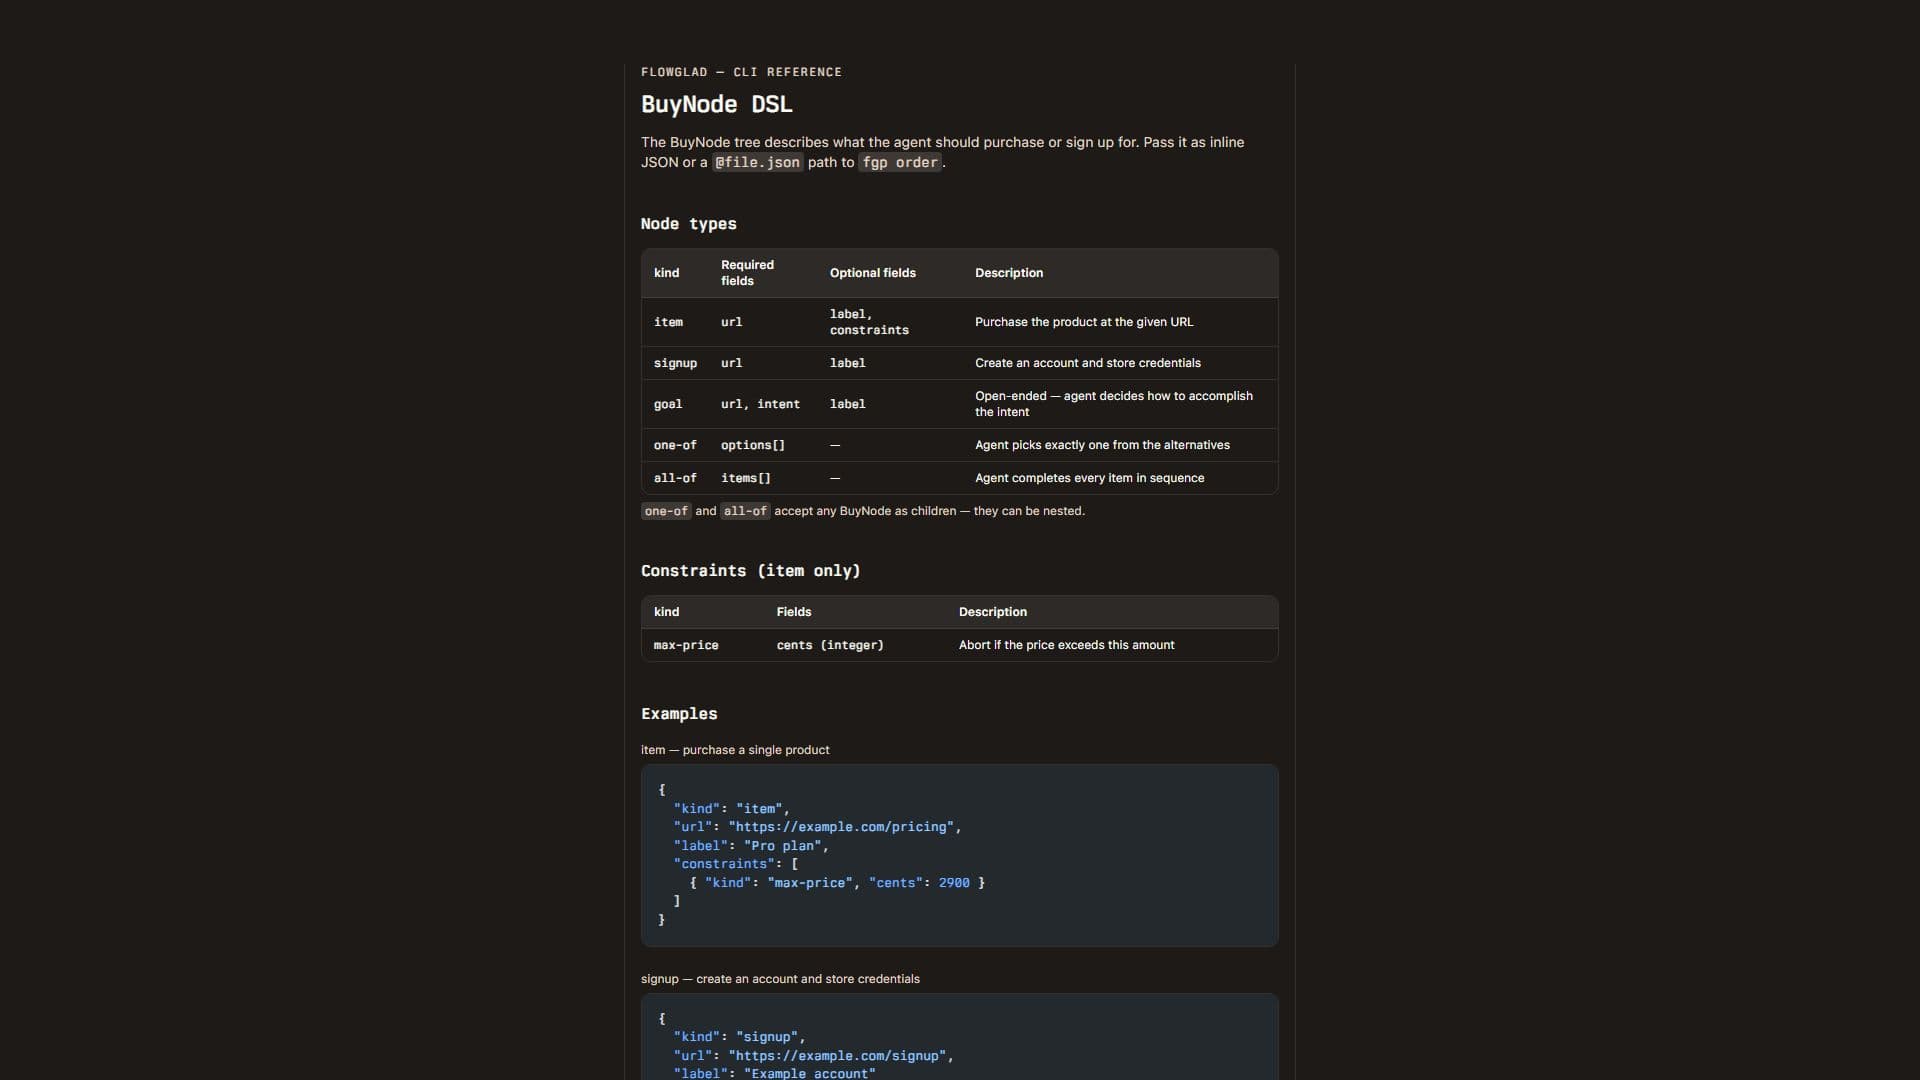Click the '"label": "Pro plan"' code line
This screenshot has height=1080, width=1920.
(751, 846)
